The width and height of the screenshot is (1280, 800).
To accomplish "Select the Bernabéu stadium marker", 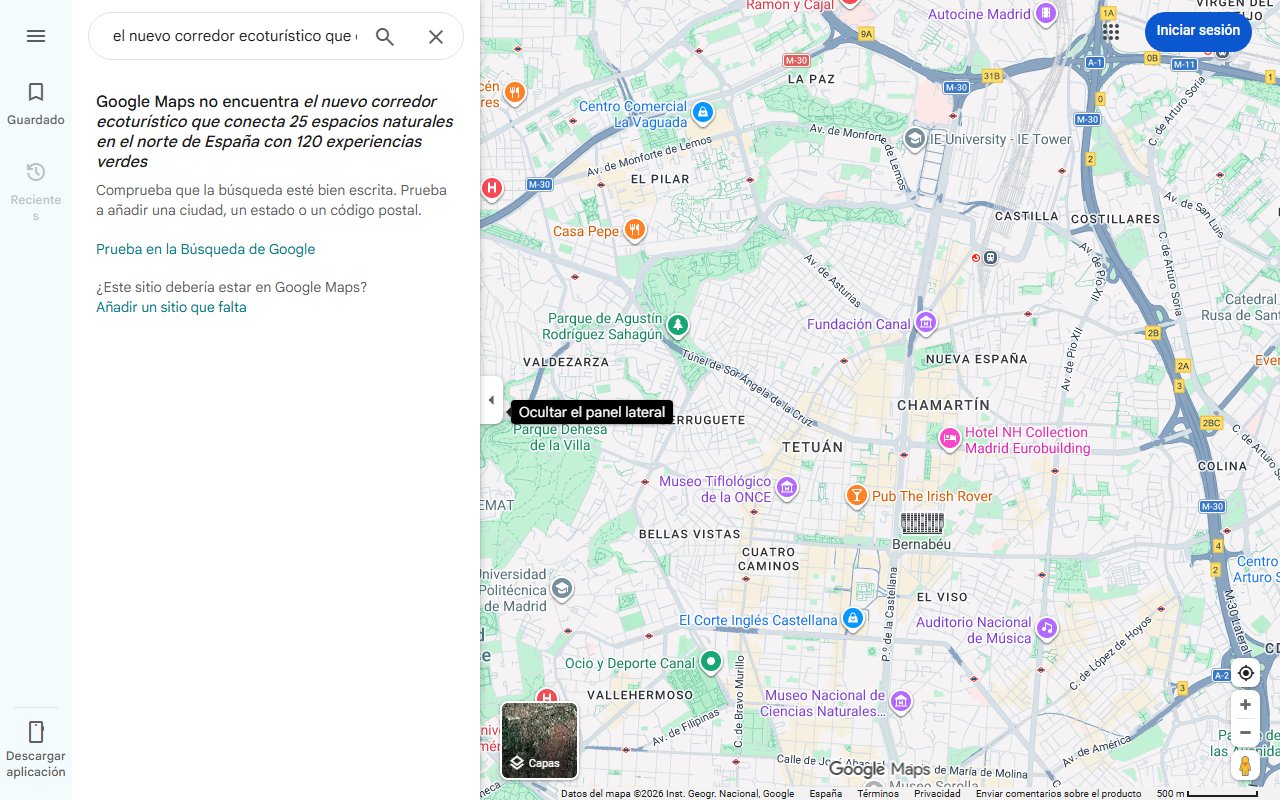I will (922, 523).
